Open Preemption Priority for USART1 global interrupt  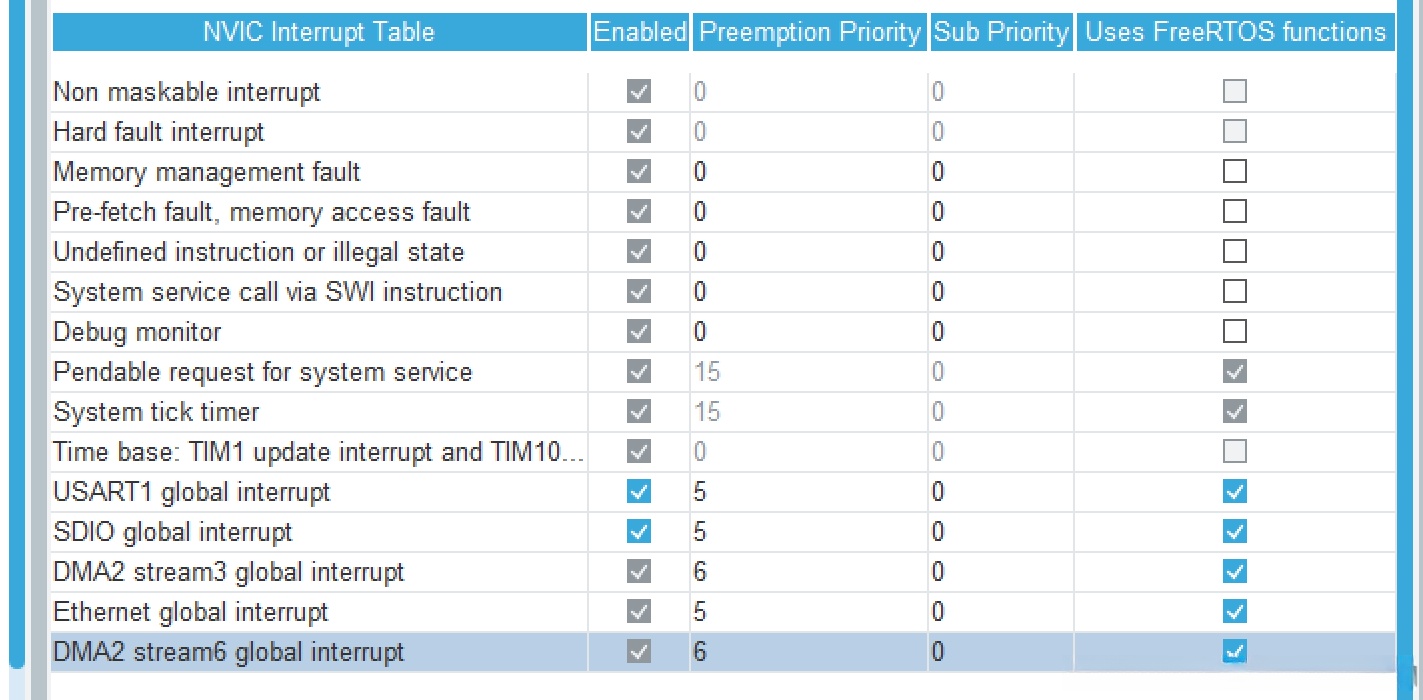click(808, 492)
